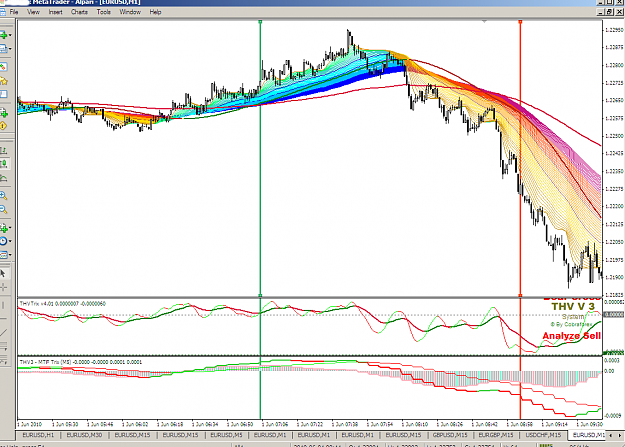Open the Insert menu
The width and height of the screenshot is (625, 447).
(55, 12)
